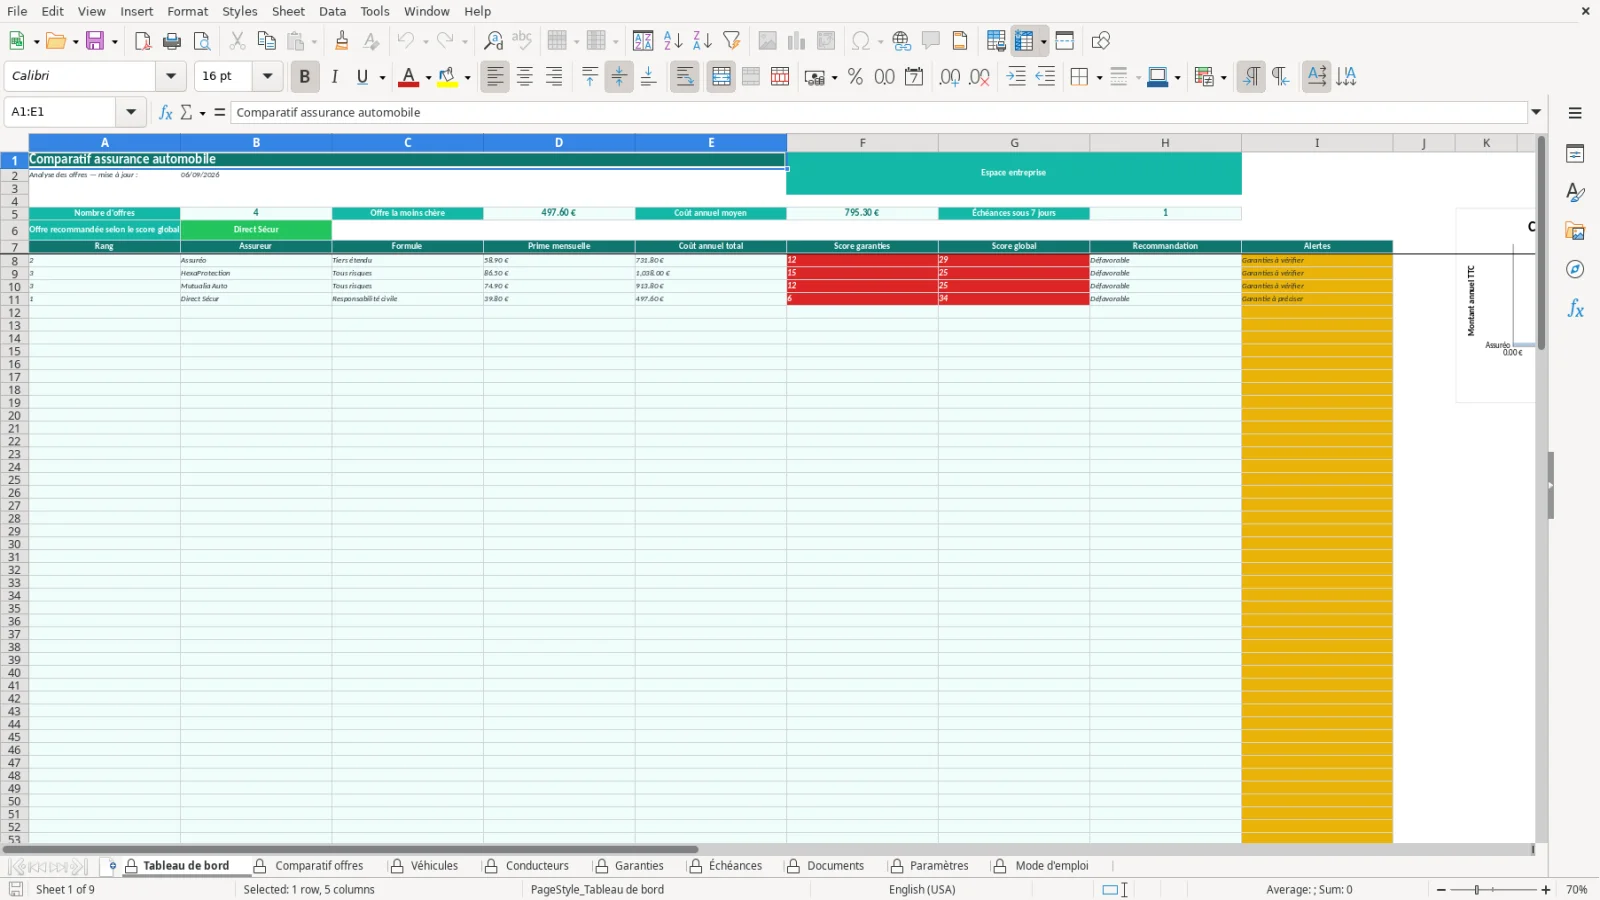This screenshot has width=1600, height=900.
Task: Click the Clone Formatting paintbrush icon
Action: [342, 41]
